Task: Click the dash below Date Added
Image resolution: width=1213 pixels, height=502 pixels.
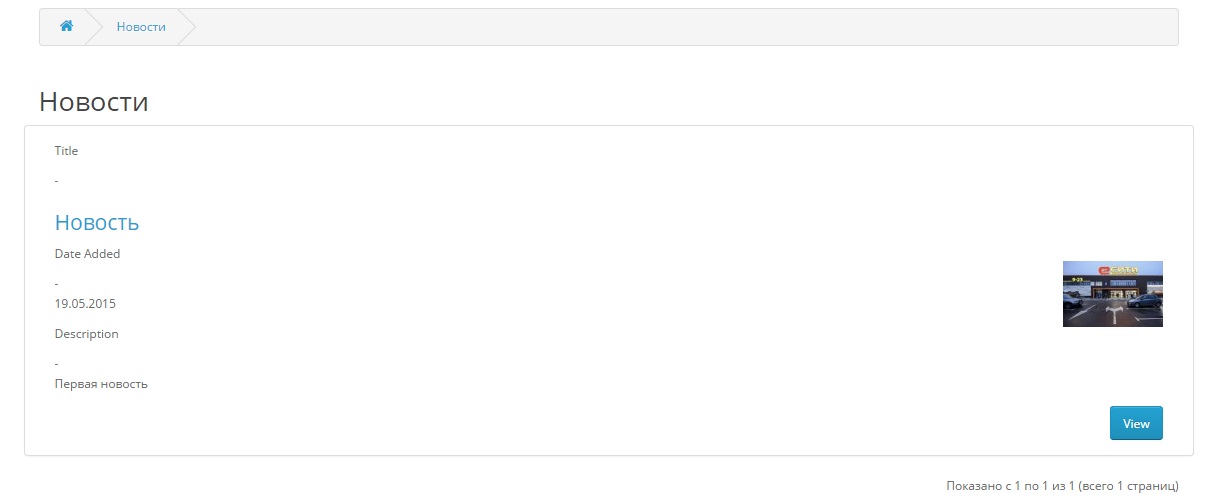Action: pos(57,284)
